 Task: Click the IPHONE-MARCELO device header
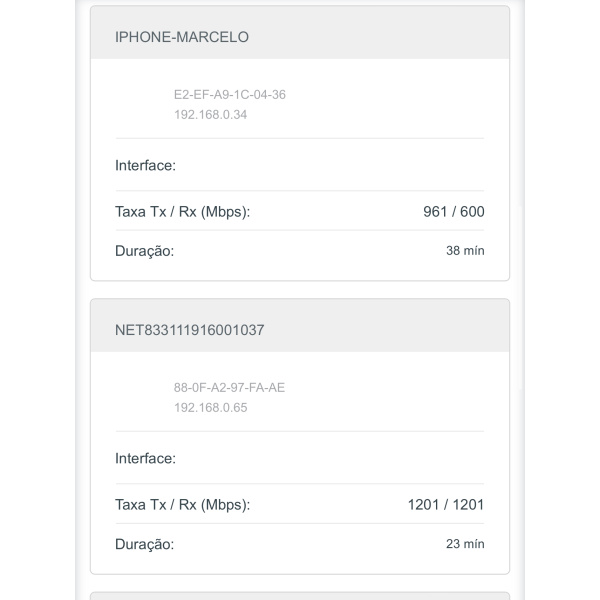point(182,37)
